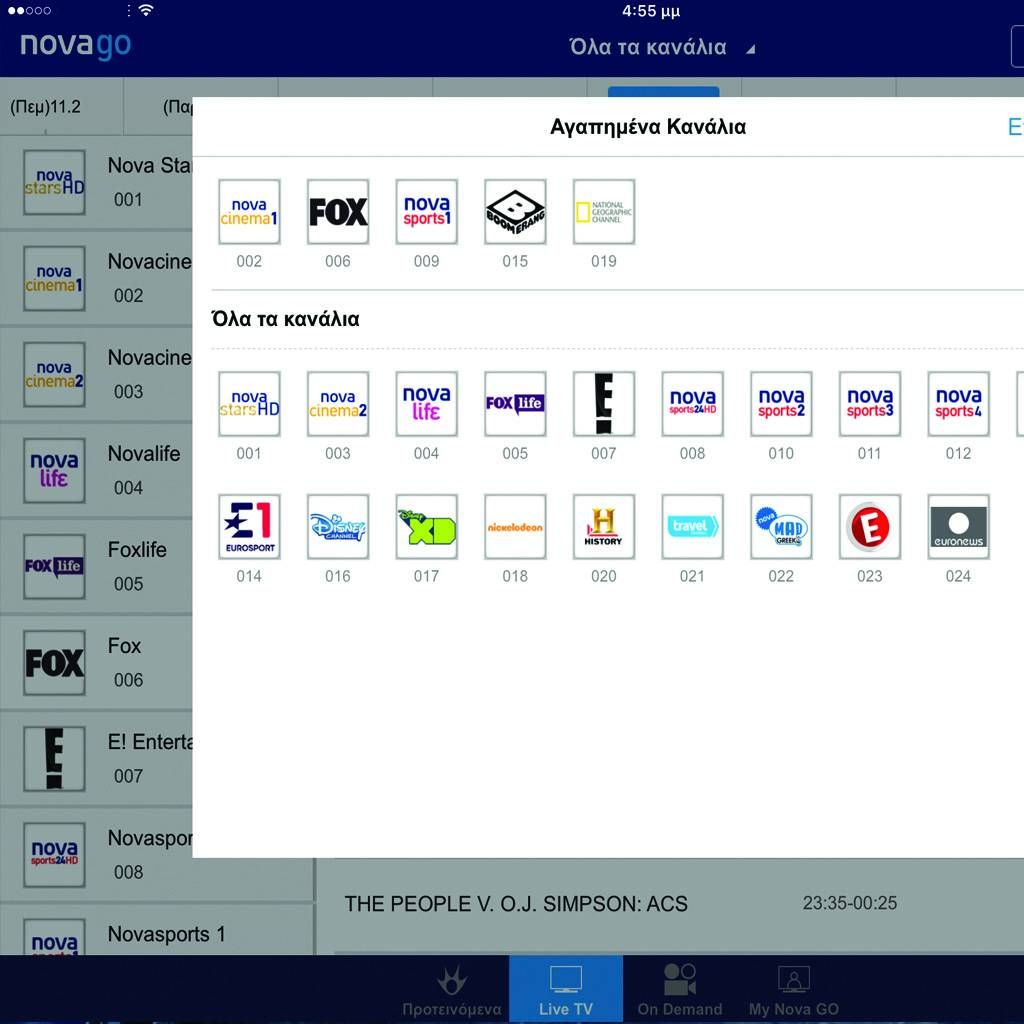
Task: Tap the Disney Channel icon
Action: coord(338,527)
